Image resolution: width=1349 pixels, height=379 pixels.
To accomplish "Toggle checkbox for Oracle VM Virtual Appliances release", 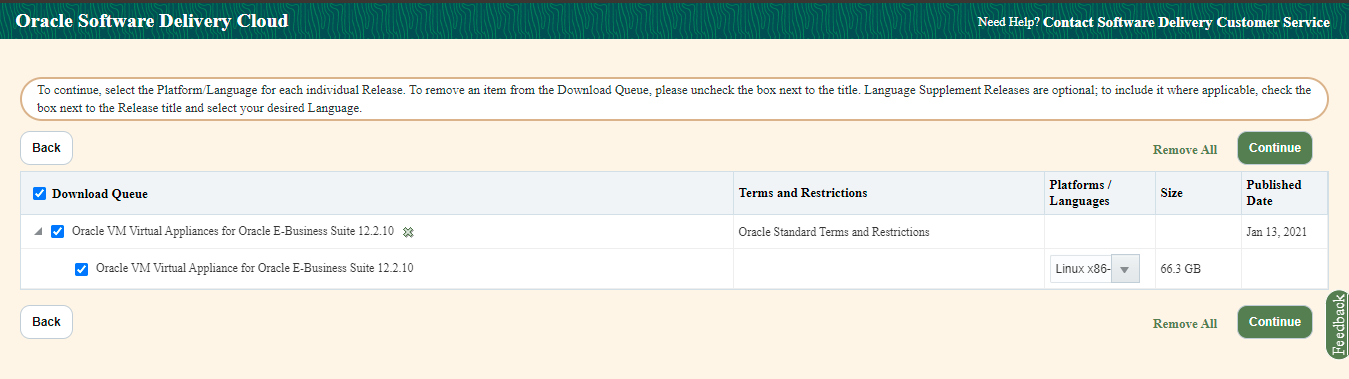I will pyautogui.click(x=58, y=232).
